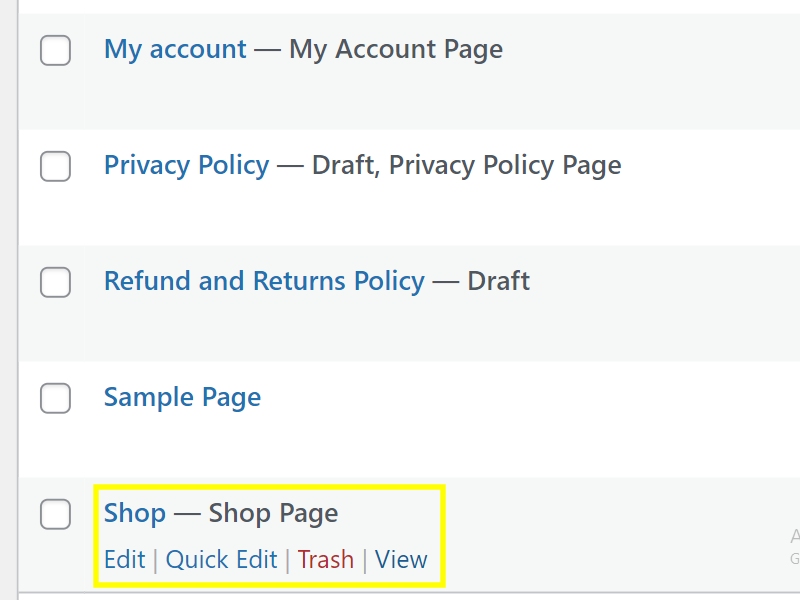Open the Privacy Policy page link
The image size is (800, 600).
click(x=186, y=165)
